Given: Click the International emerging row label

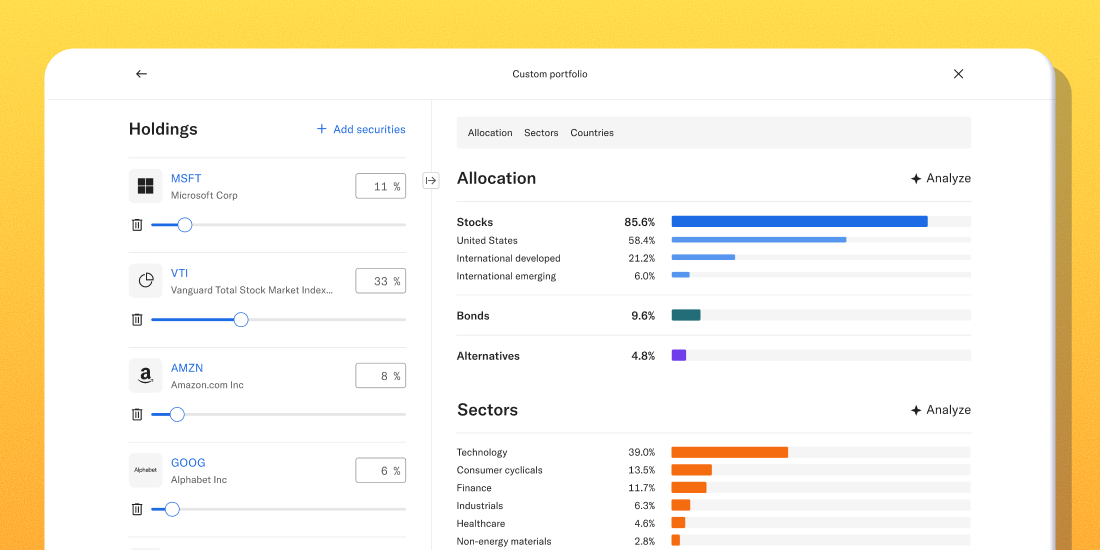Looking at the screenshot, I should [x=507, y=276].
